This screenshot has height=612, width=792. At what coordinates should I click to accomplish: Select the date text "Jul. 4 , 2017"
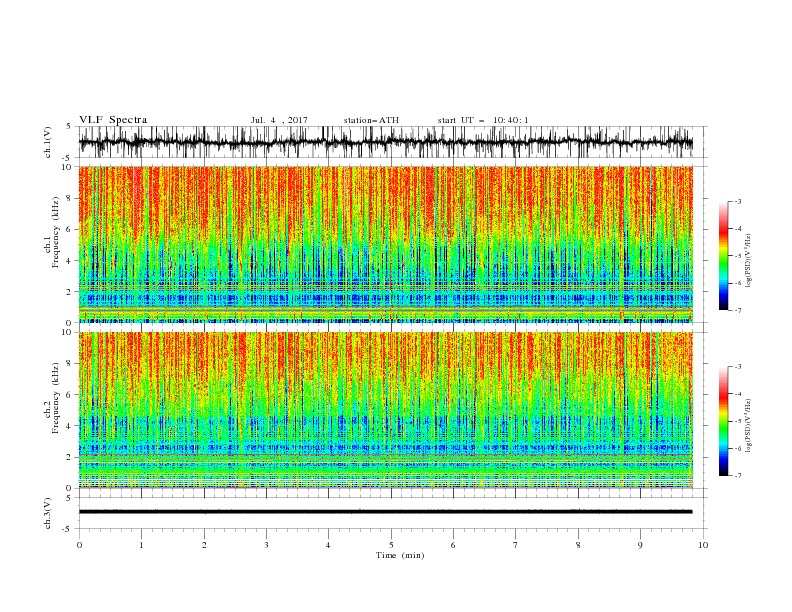pos(279,120)
